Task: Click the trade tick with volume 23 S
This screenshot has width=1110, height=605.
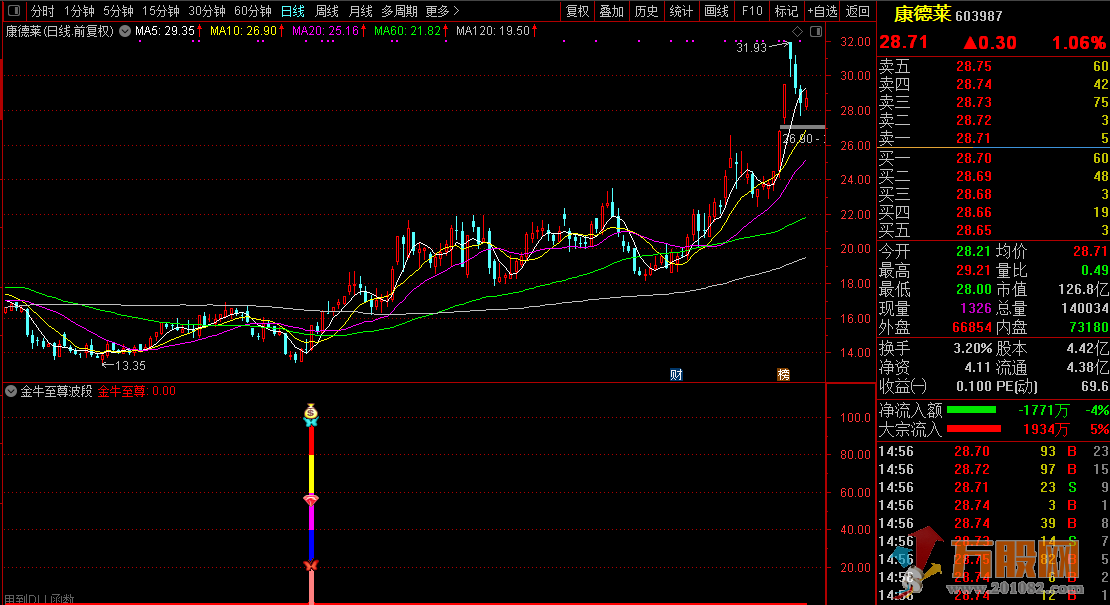Action: point(993,488)
